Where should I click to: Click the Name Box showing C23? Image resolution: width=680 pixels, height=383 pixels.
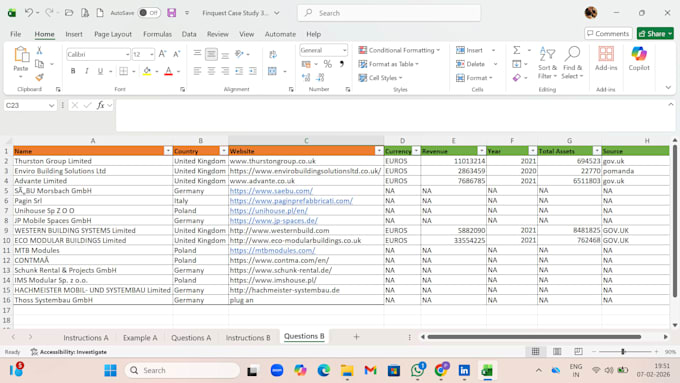(x=26, y=105)
